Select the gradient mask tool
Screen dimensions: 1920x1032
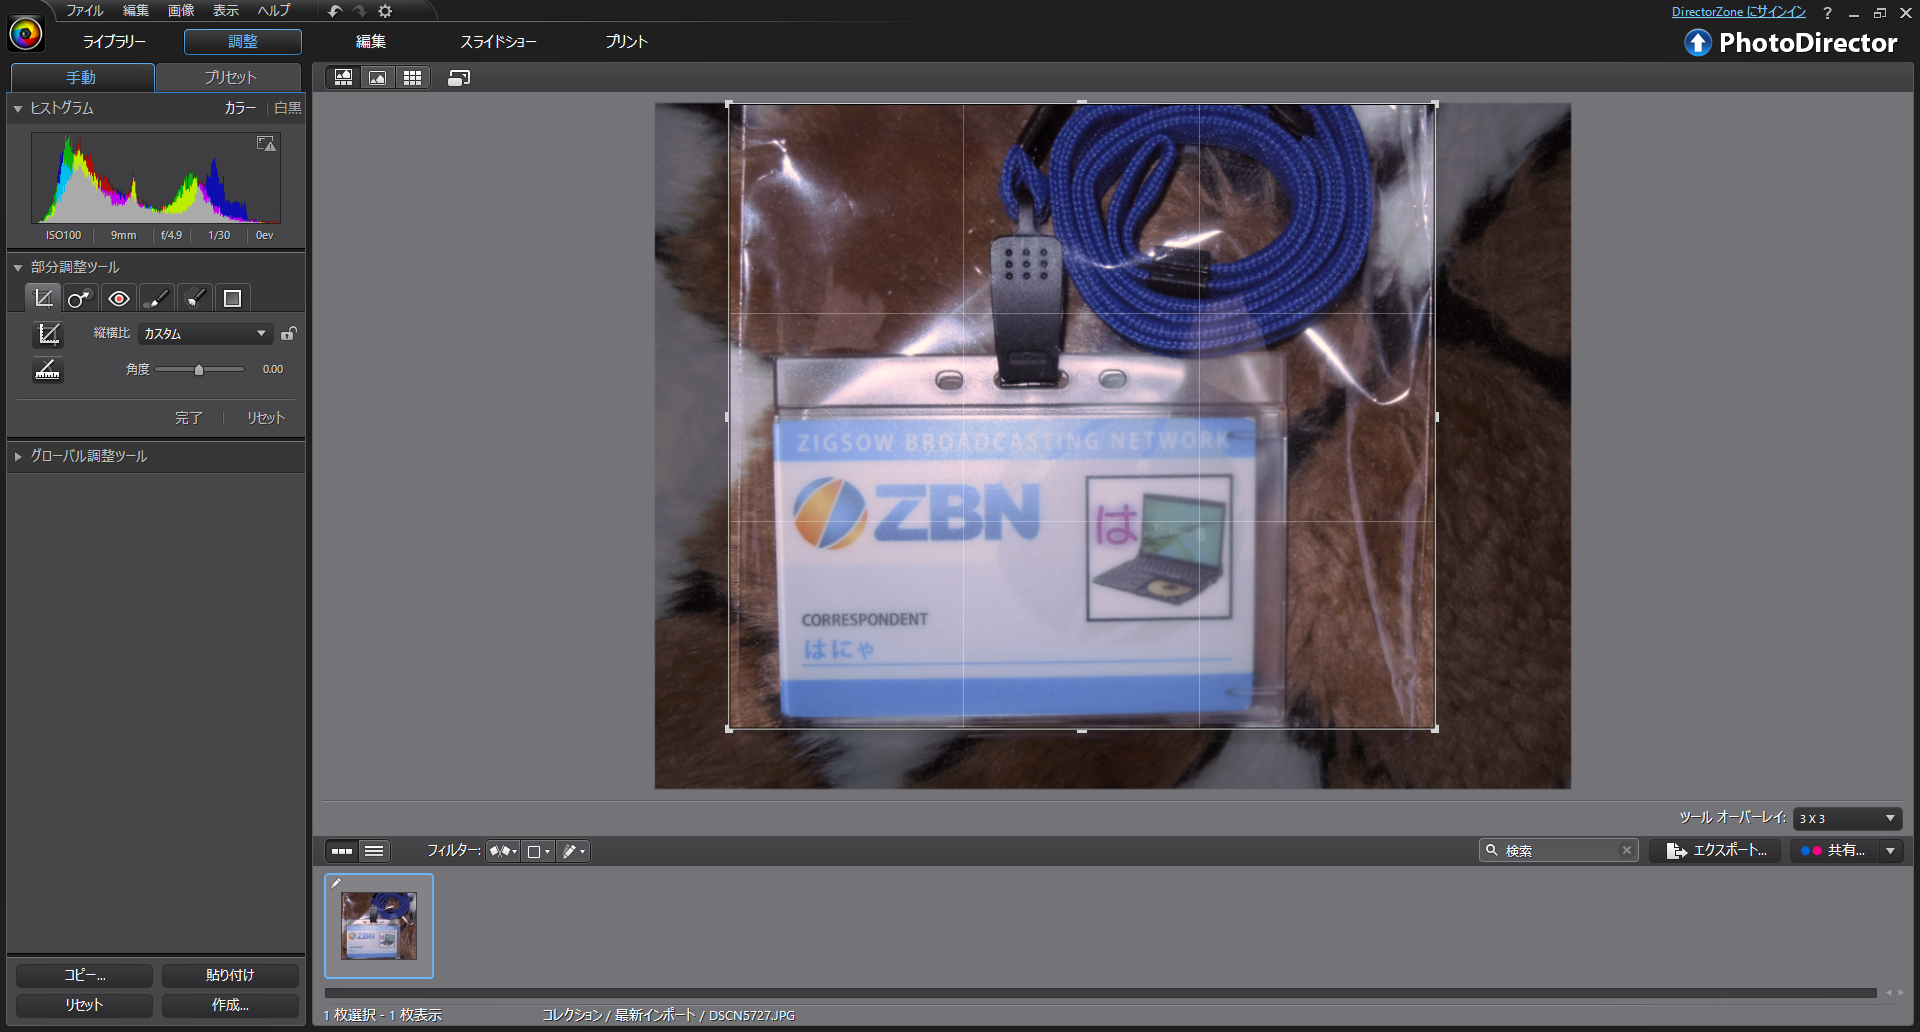pos(232,298)
